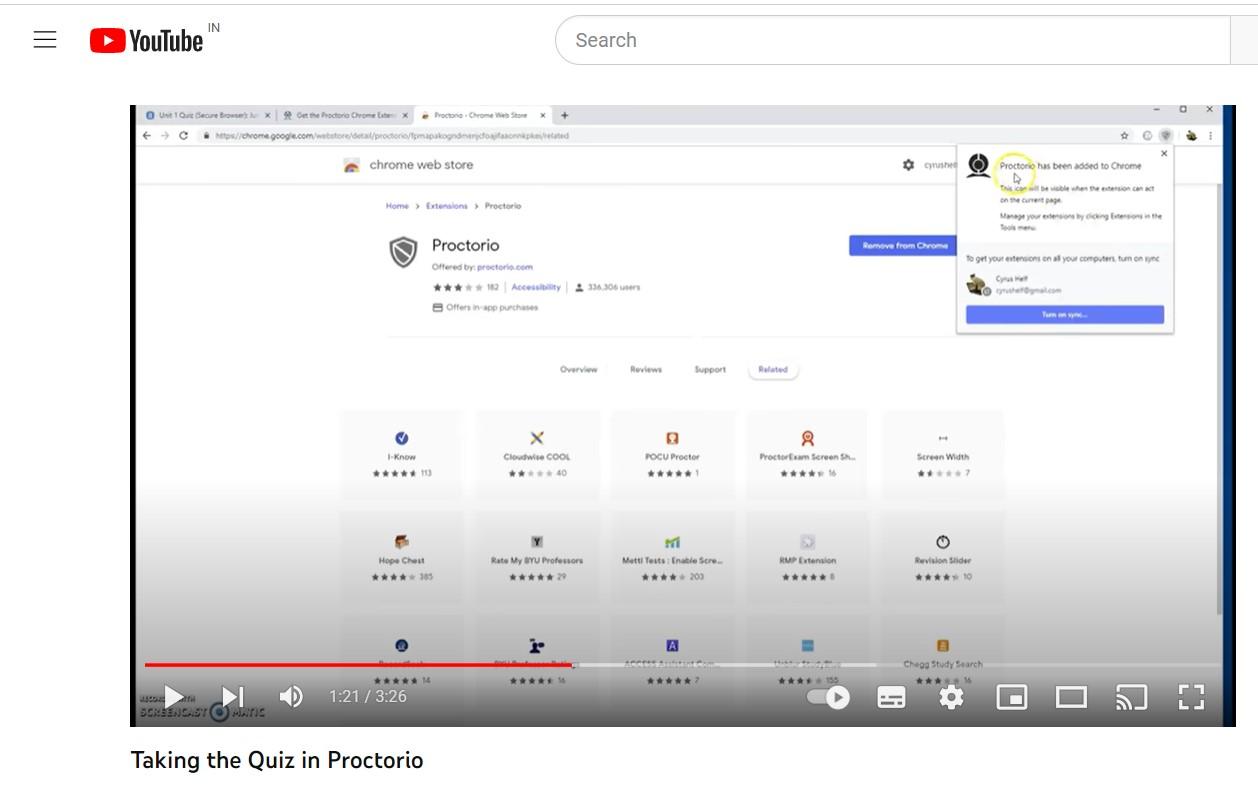
Task: Click the Home breadcrumb link in video
Action: click(397, 206)
